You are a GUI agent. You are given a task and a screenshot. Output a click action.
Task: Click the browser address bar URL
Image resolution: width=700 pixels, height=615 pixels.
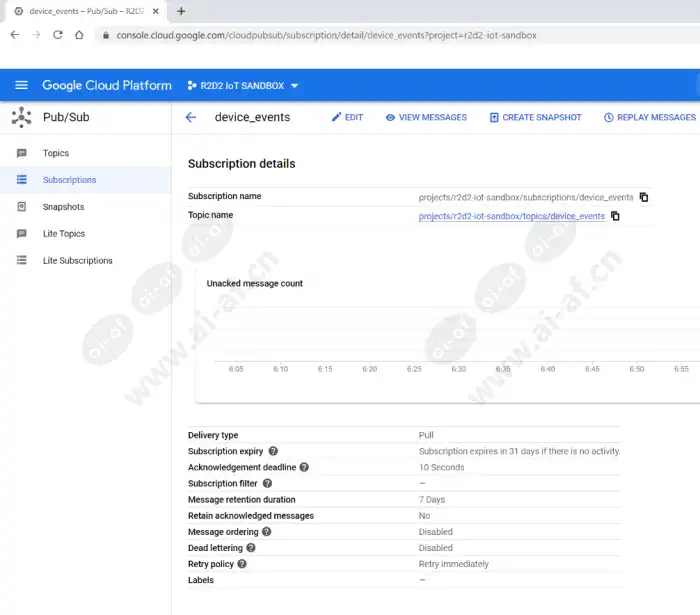tap(326, 35)
